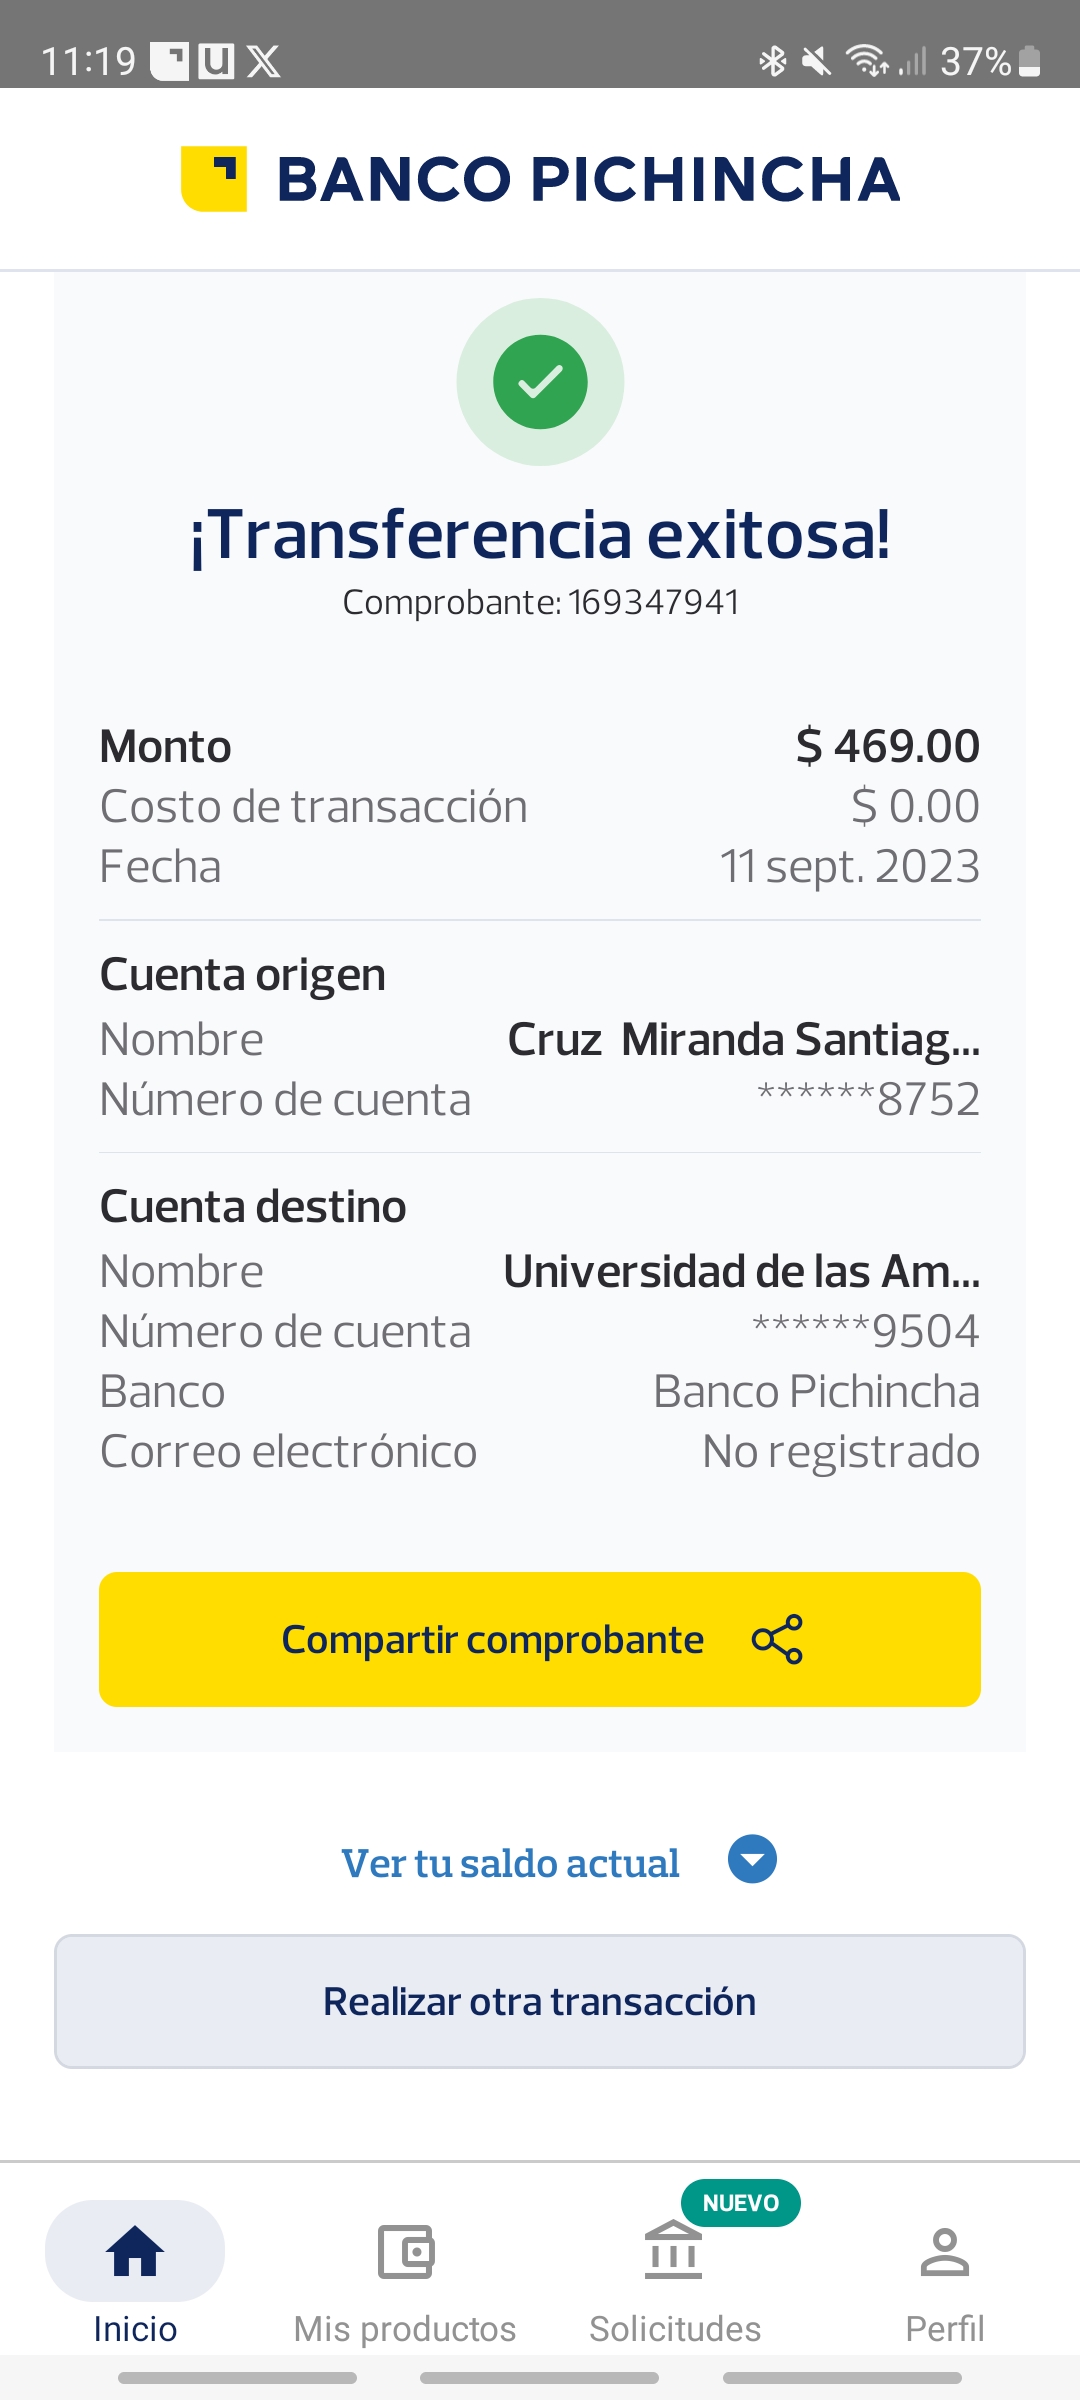Open Mis productos wallet icon
Viewport: 1080px width, 2400px height.
pos(405,2252)
